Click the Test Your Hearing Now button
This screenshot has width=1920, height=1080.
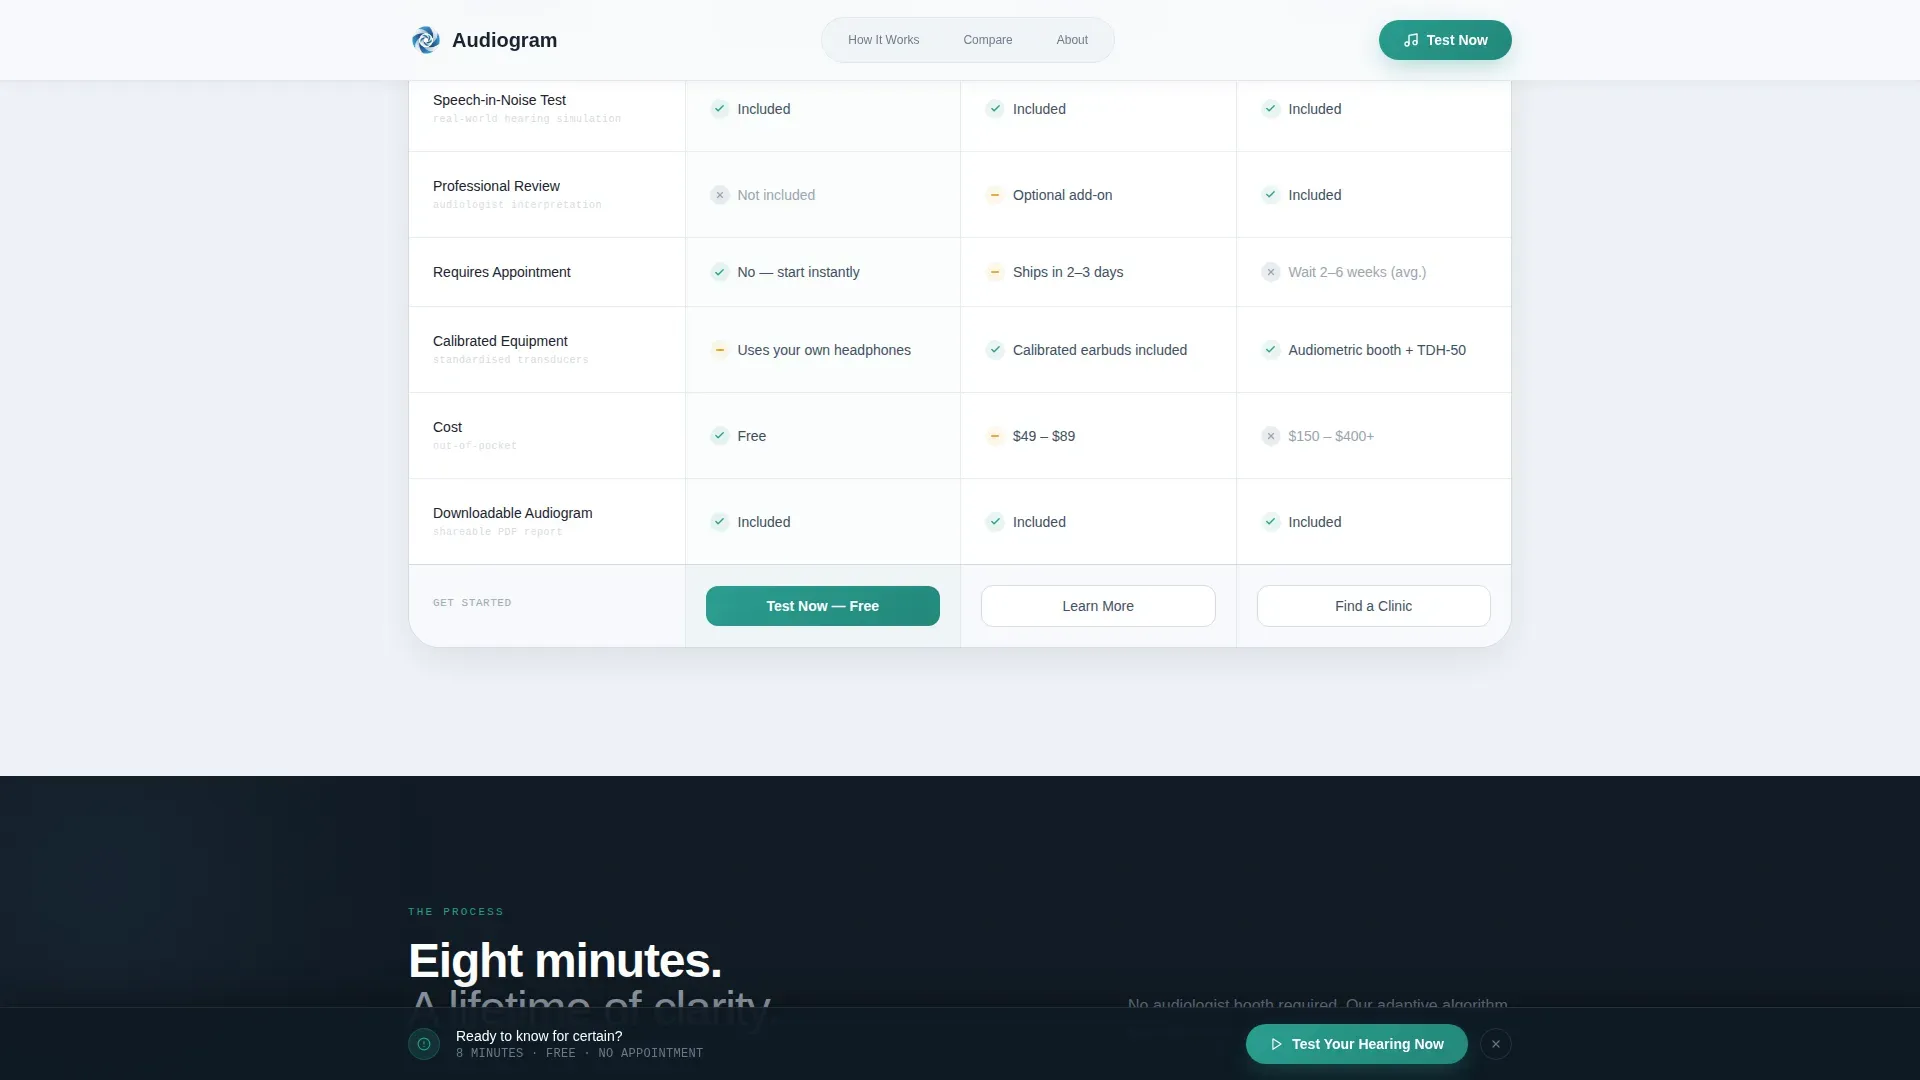tap(1357, 1044)
